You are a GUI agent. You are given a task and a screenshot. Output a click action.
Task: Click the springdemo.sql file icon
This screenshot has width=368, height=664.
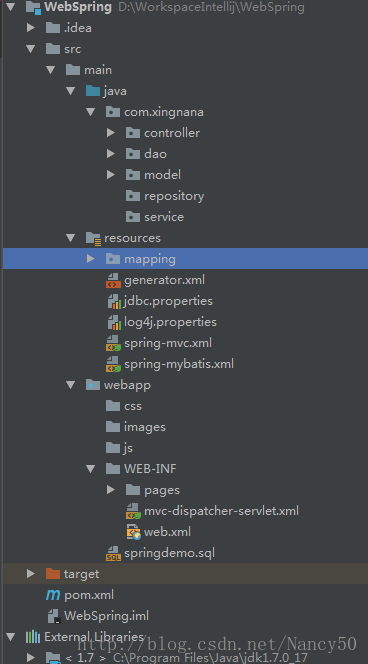click(113, 553)
